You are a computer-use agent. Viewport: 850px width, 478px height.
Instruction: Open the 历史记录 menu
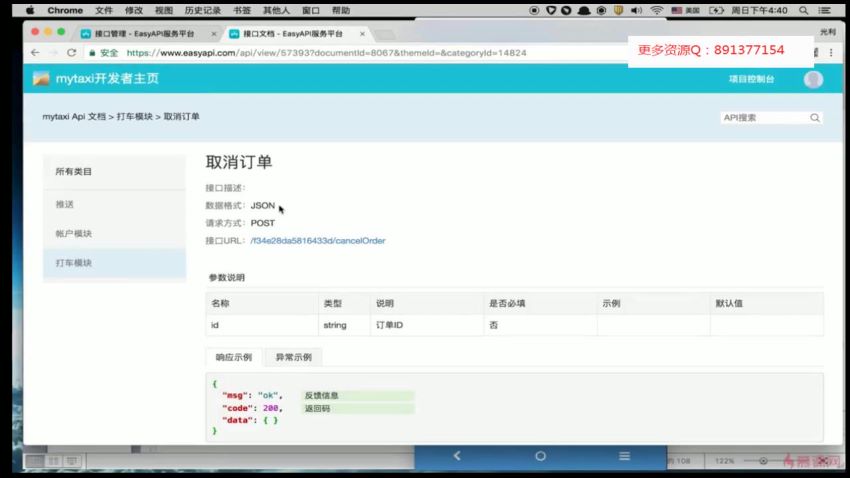tap(203, 10)
